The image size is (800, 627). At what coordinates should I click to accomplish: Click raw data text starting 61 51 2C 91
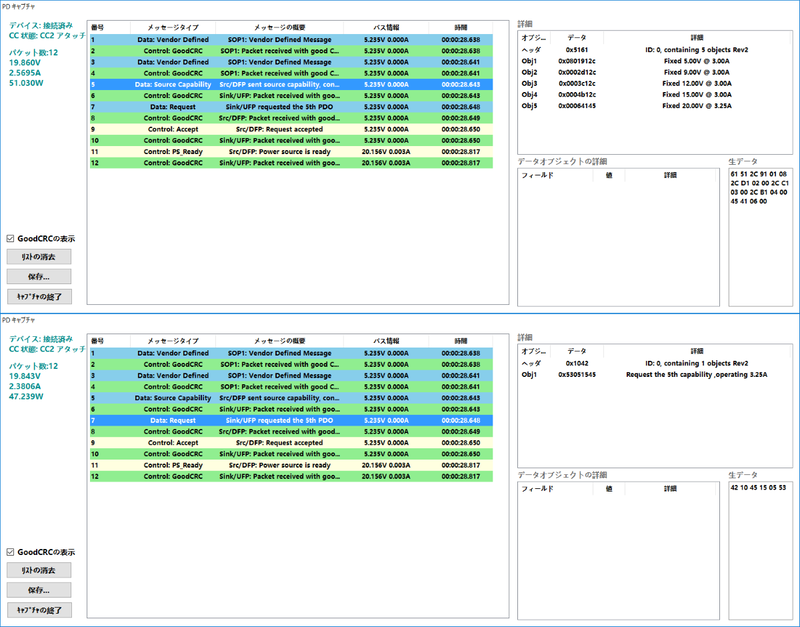coord(759,188)
